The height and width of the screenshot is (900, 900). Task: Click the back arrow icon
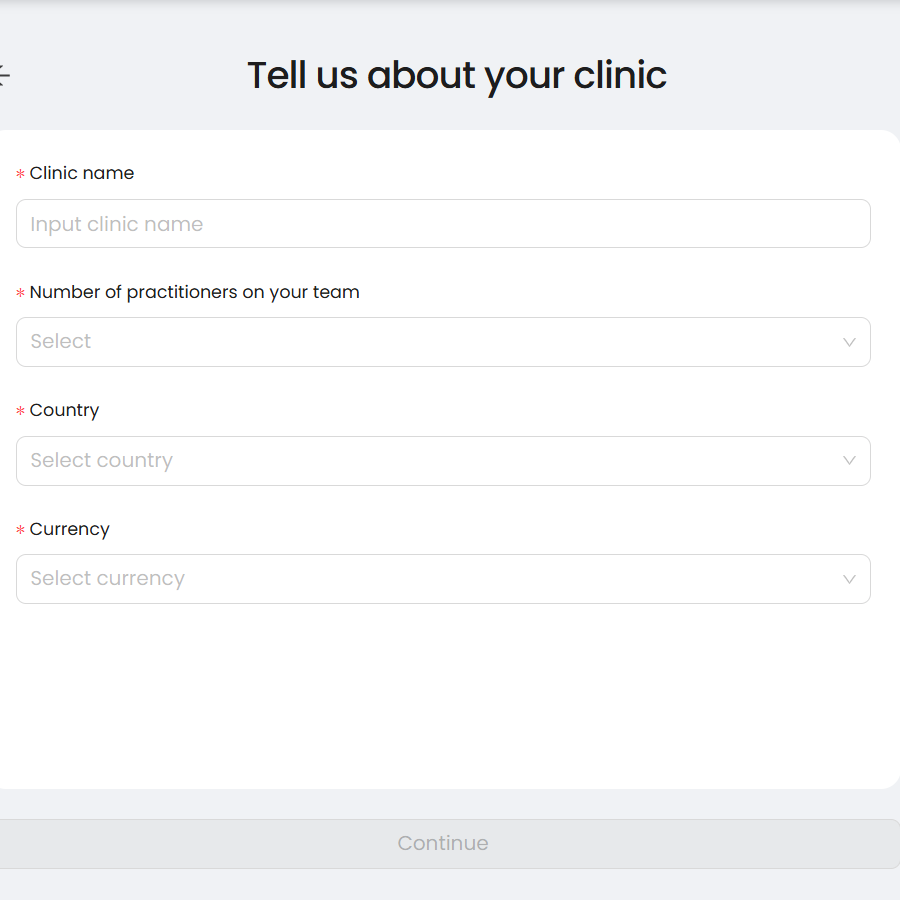click(x=4, y=75)
